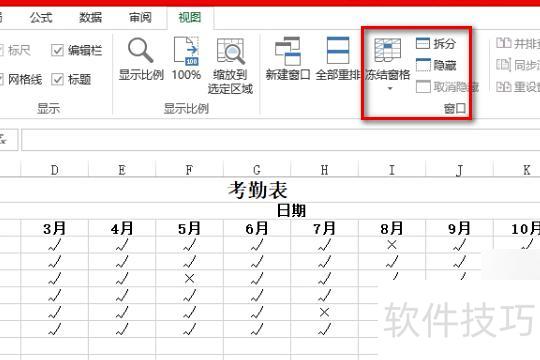Toggle the 标题 headings checkbox
Screen dimensions: 540x360
point(57,80)
